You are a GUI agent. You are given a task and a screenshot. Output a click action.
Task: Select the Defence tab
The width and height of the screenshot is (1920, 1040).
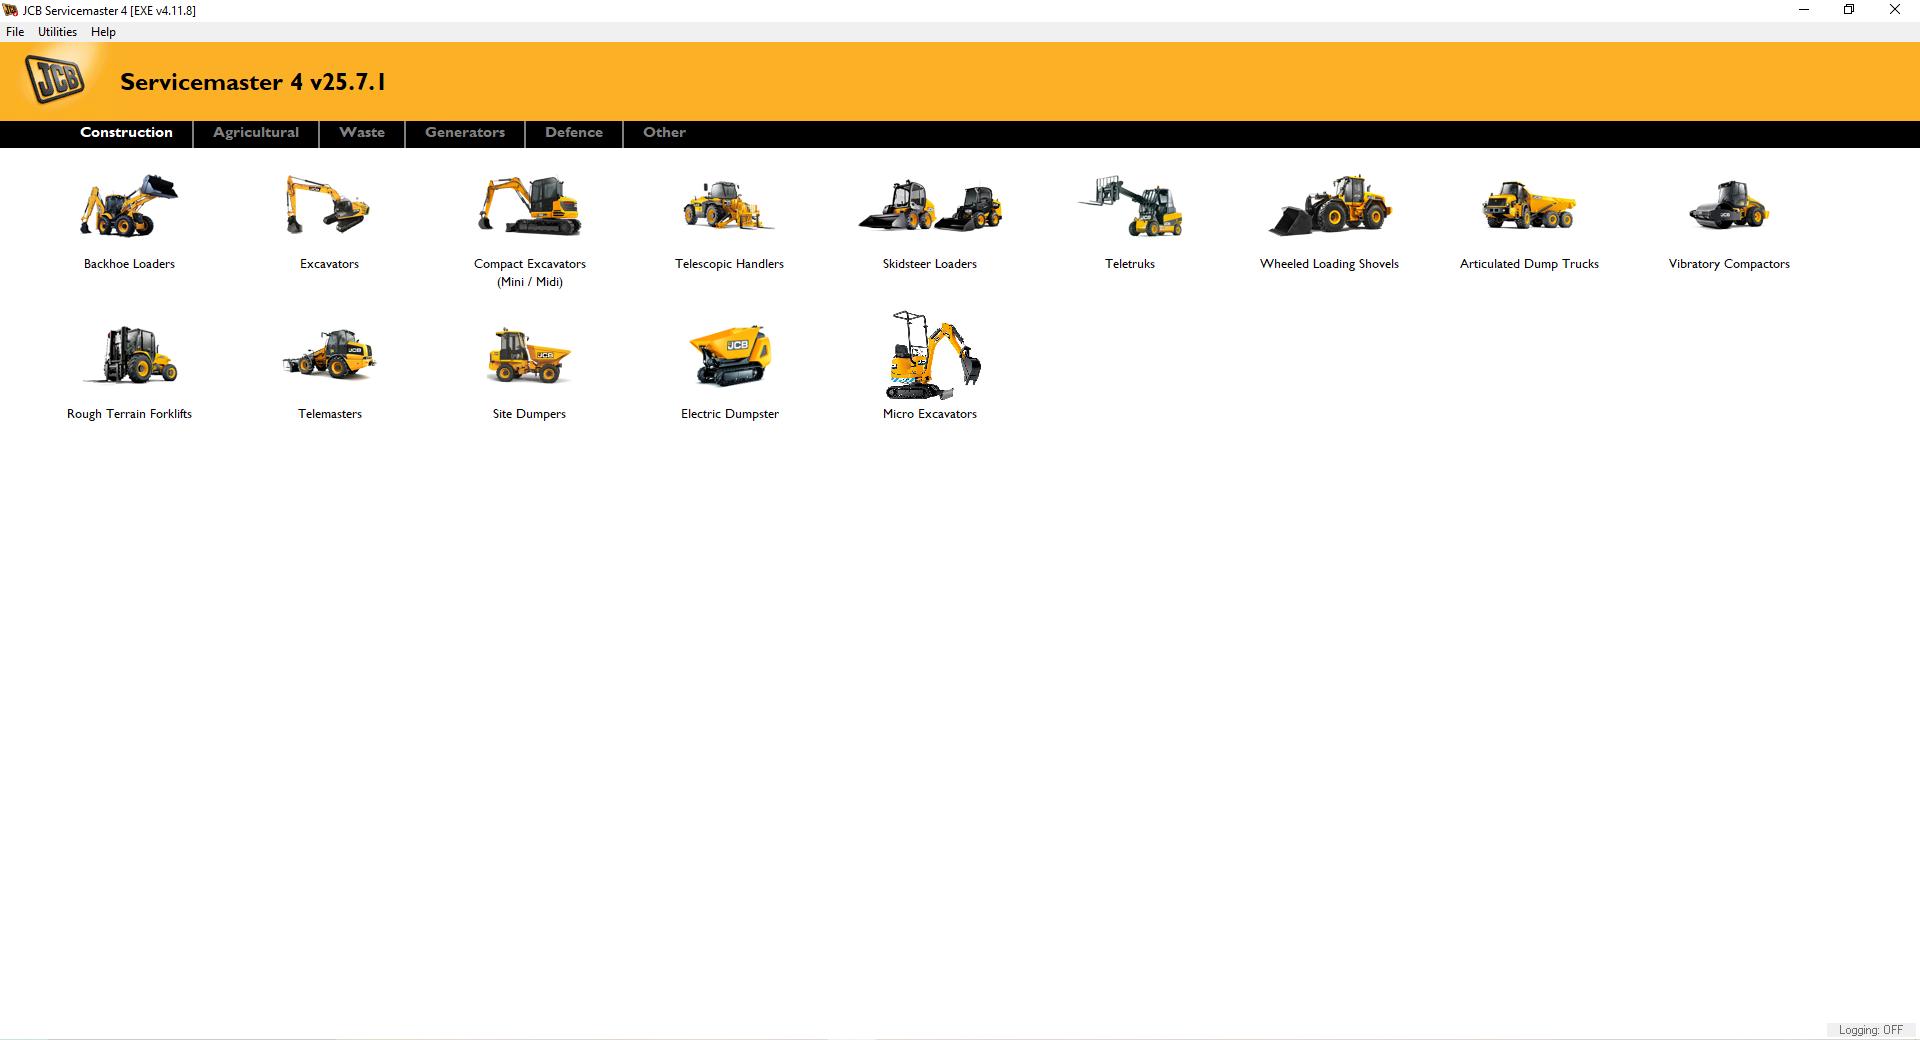pos(574,132)
